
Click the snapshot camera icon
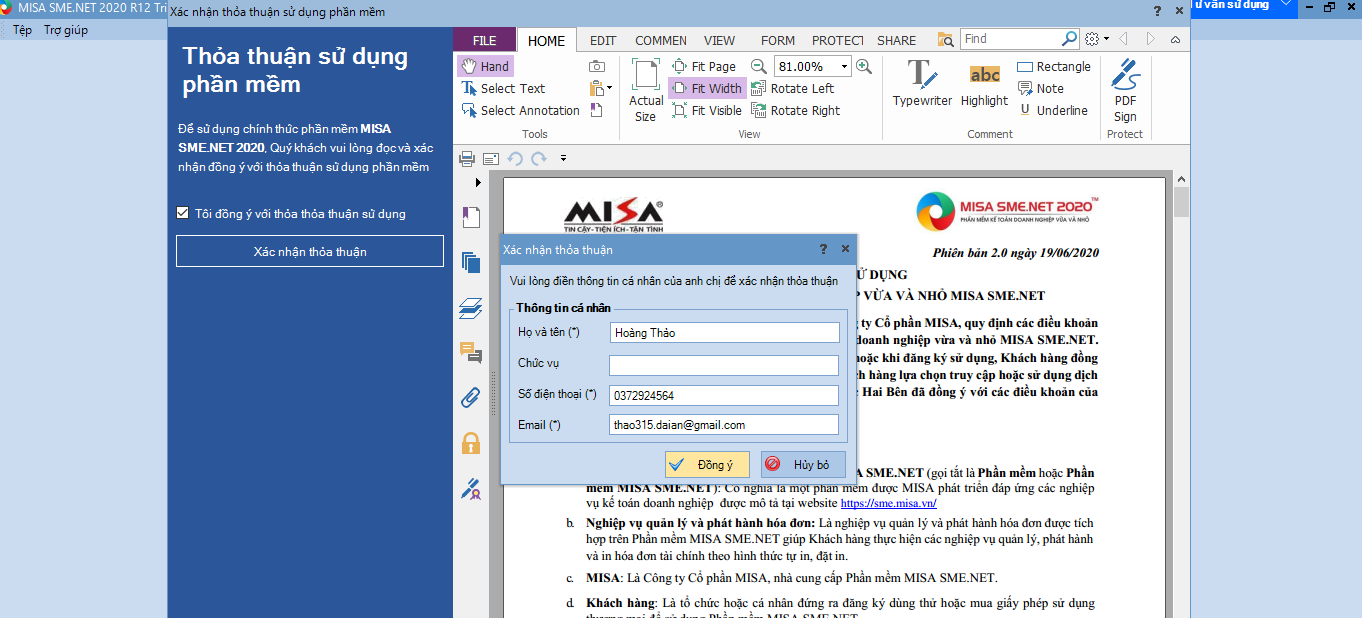point(597,66)
